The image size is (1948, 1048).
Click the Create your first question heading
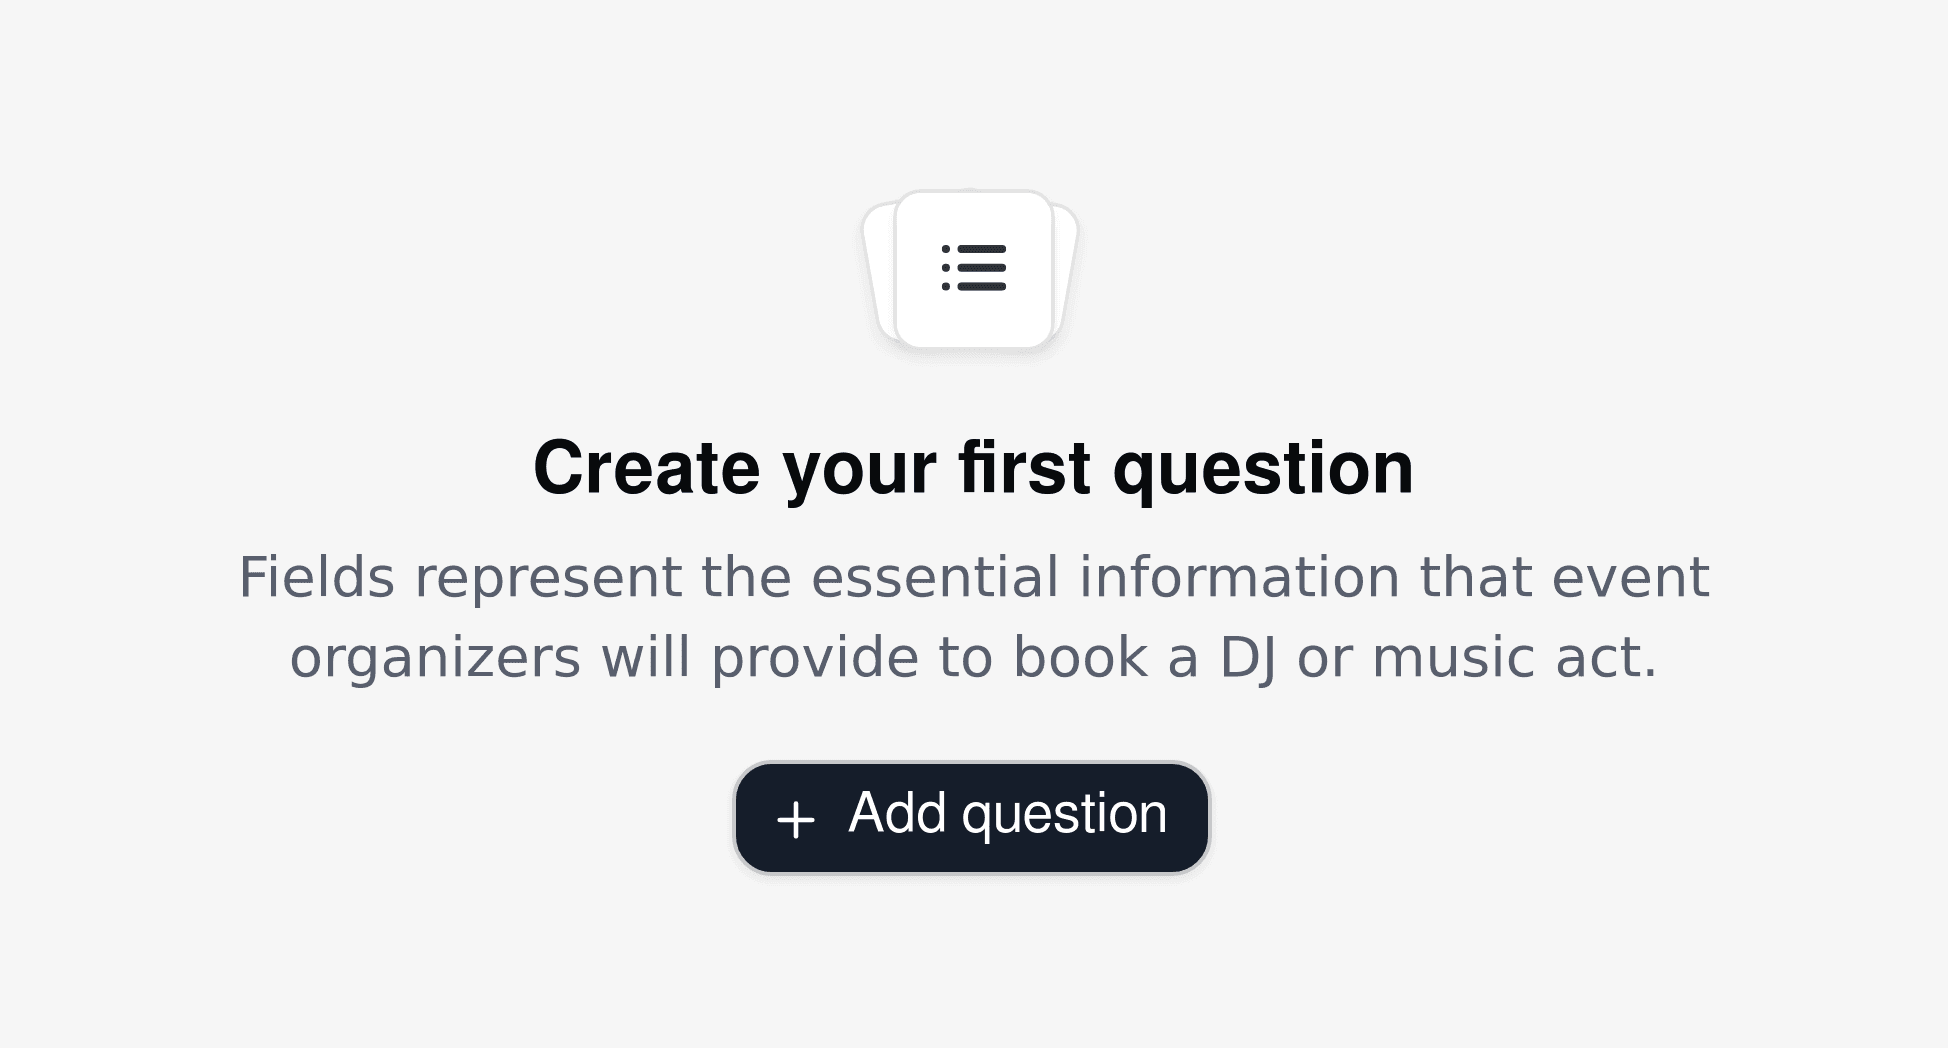coord(974,467)
